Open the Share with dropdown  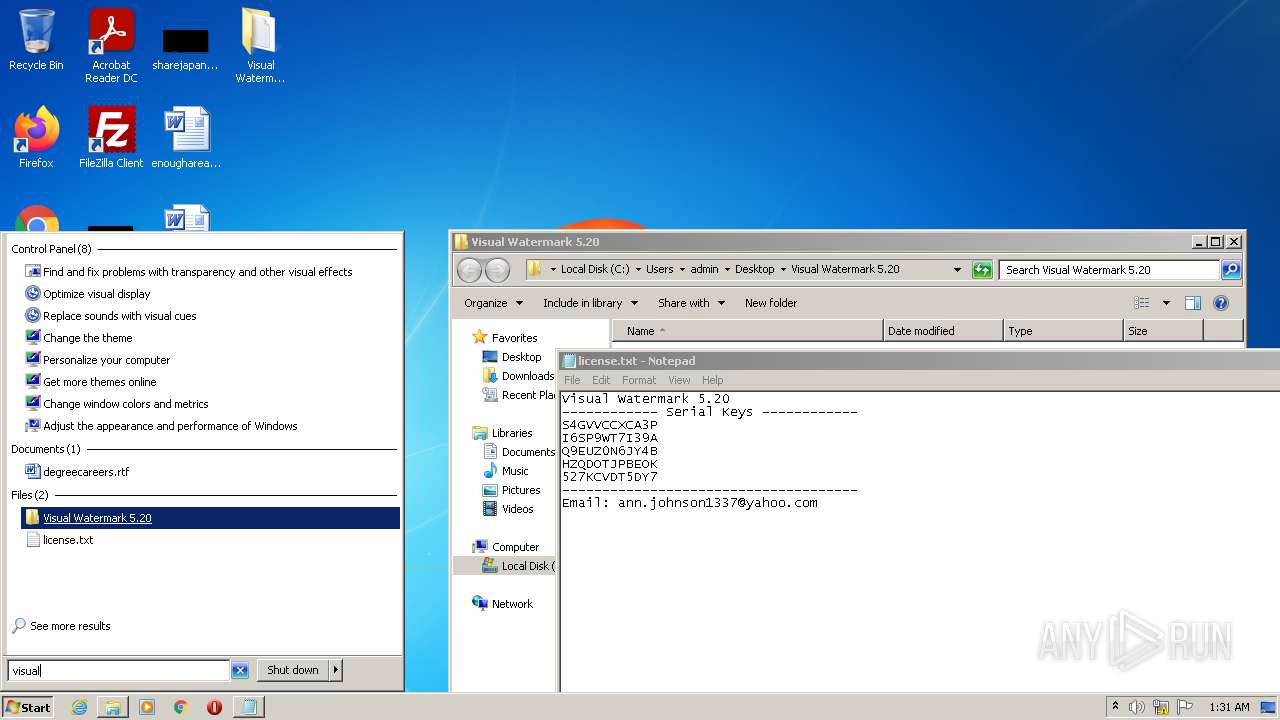click(691, 303)
